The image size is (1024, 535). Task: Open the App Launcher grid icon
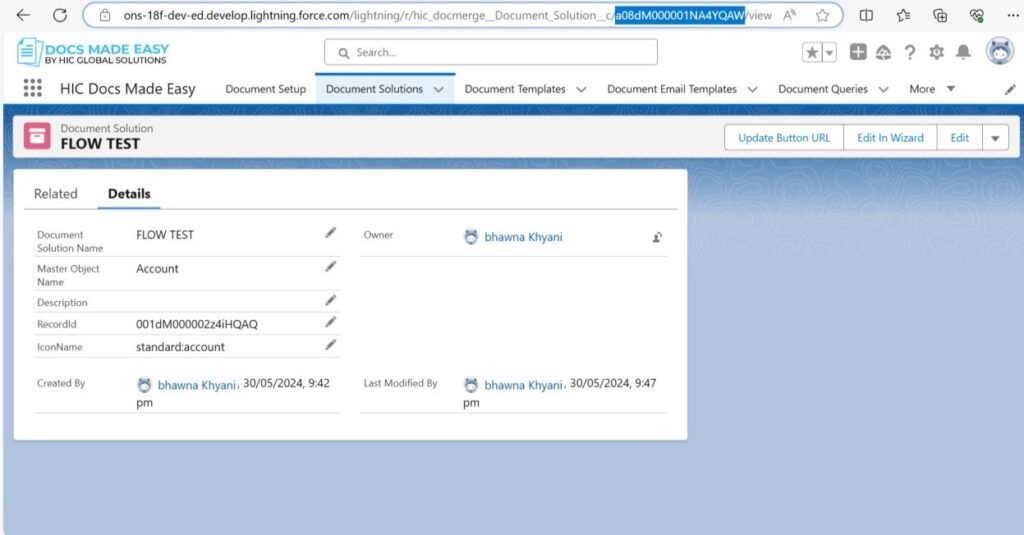coord(33,88)
